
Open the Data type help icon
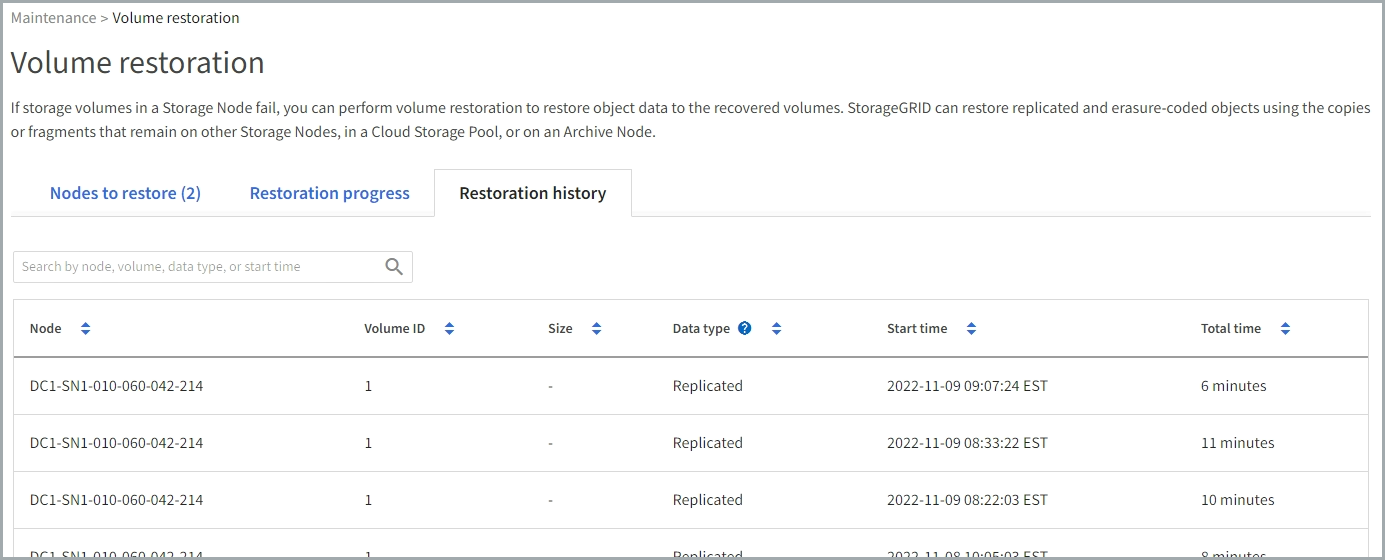(744, 328)
